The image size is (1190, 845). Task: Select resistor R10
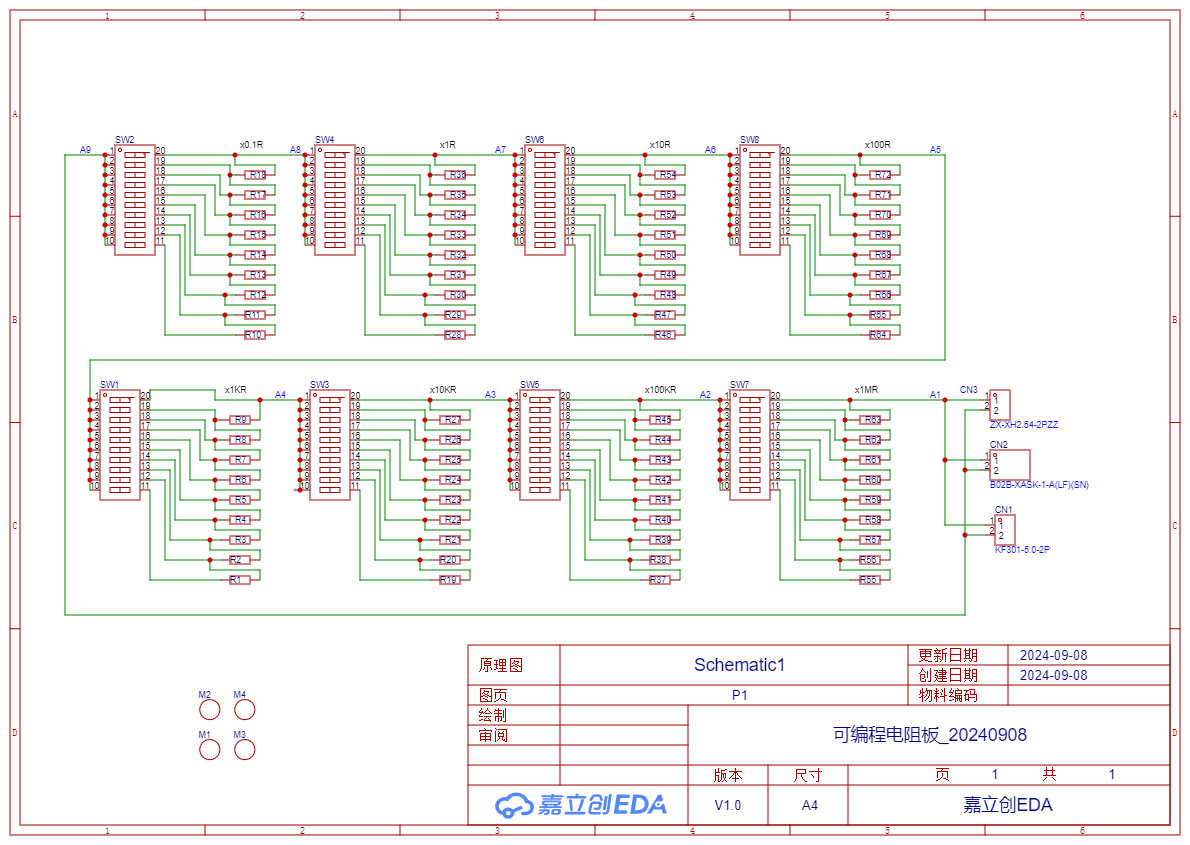253,335
